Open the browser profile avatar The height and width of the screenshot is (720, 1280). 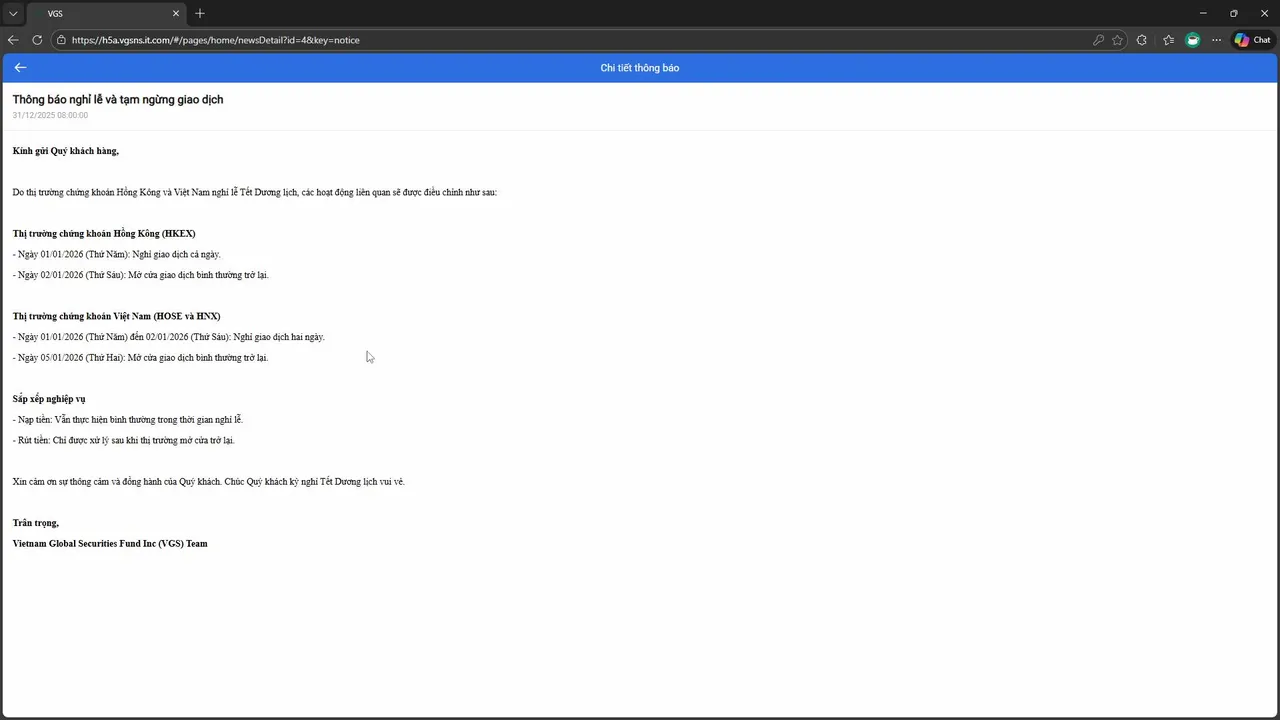[x=1192, y=40]
